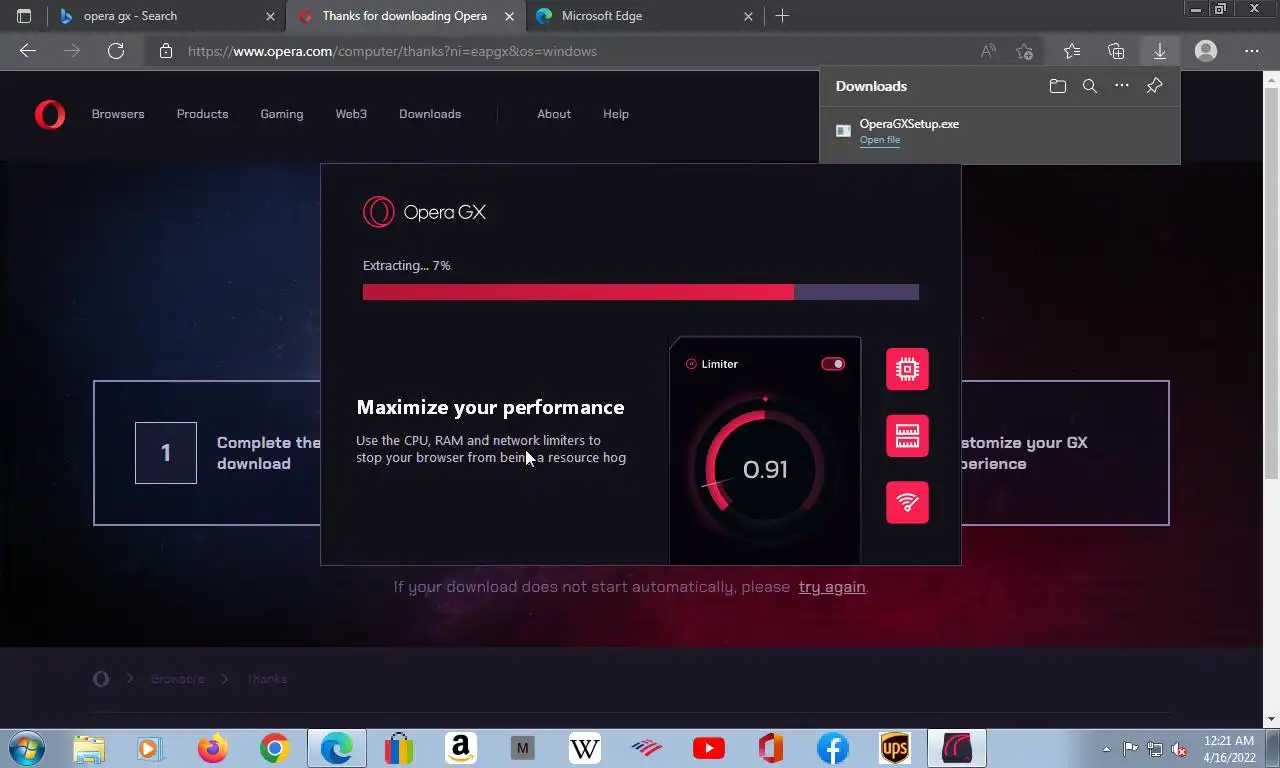
Task: Toggle the Limiter switch off
Action: (833, 364)
